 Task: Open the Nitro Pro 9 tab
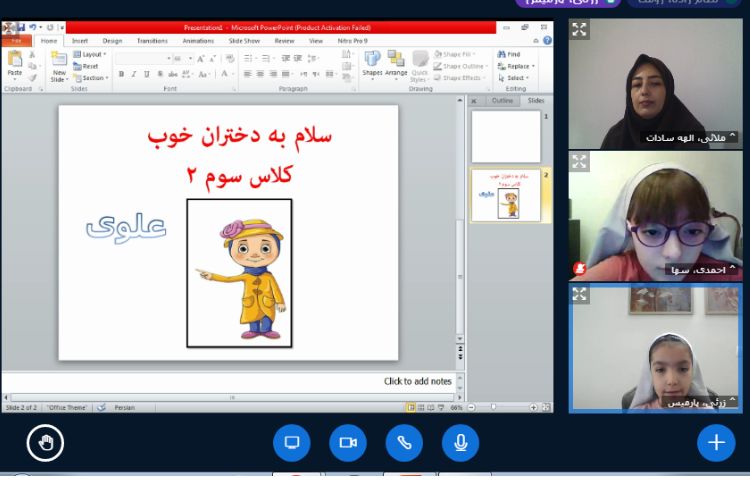point(353,41)
